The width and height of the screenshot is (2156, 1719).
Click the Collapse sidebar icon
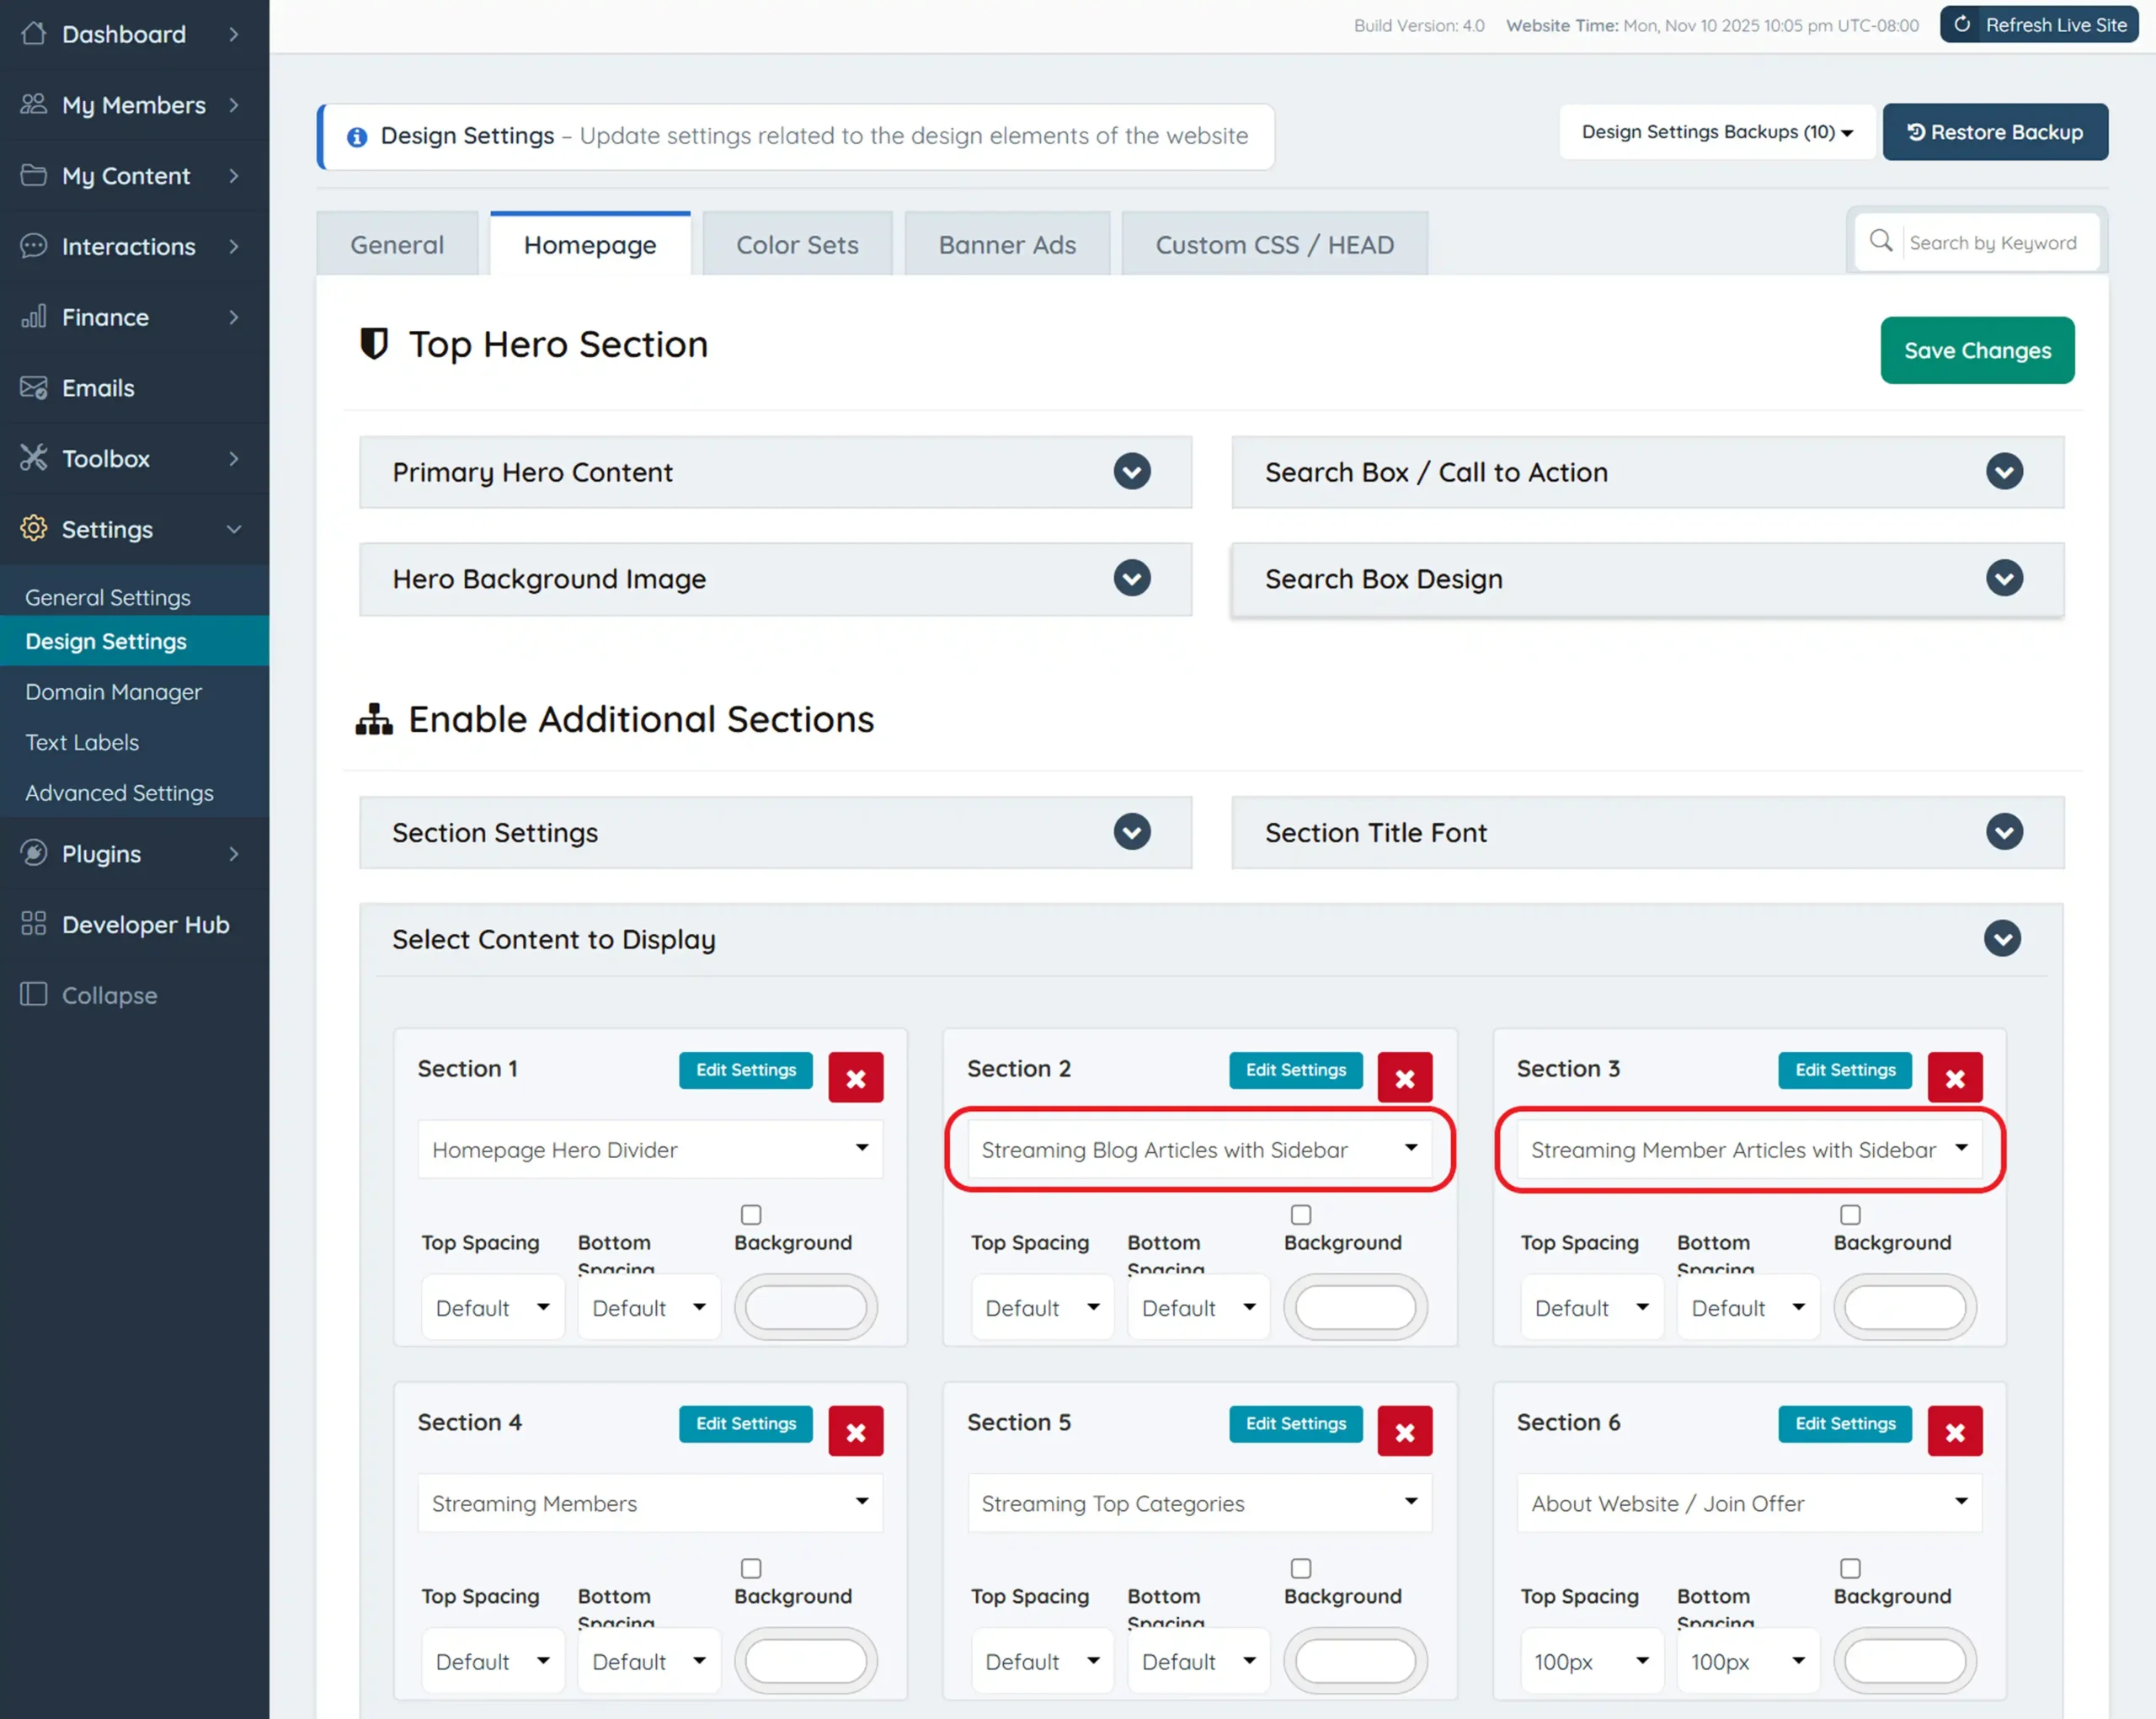coord(34,995)
